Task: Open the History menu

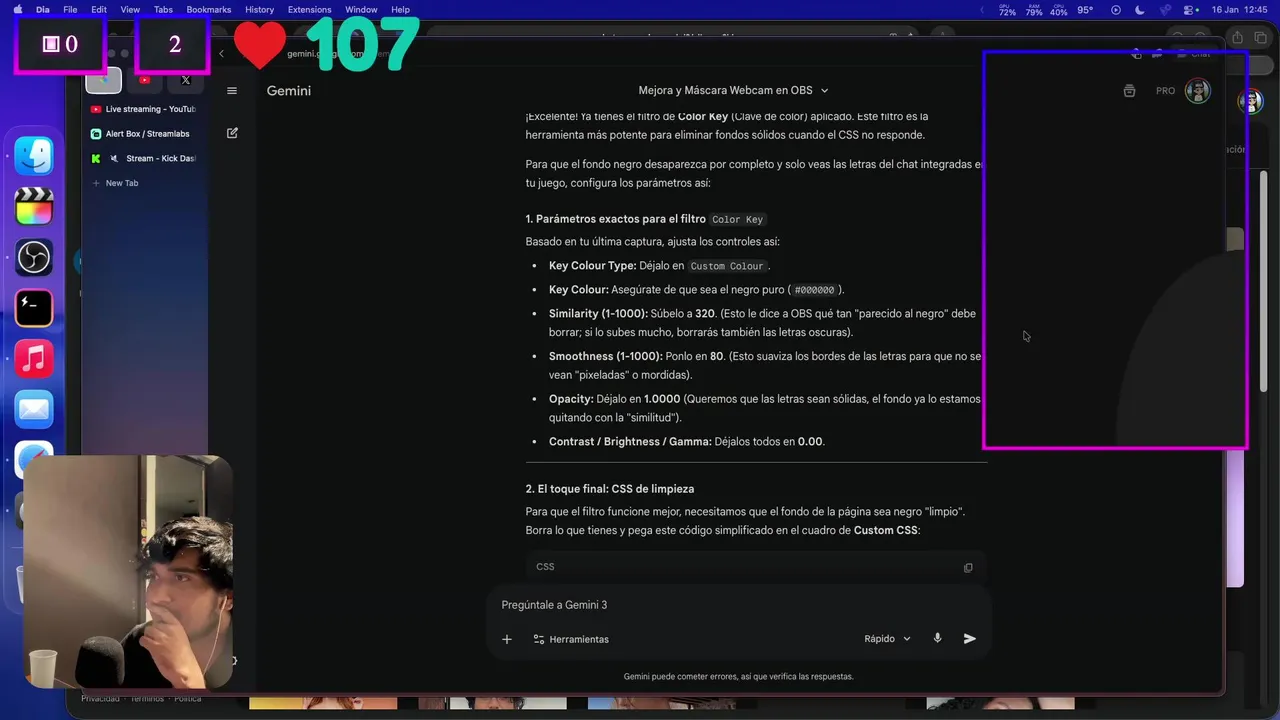Action: click(x=259, y=9)
